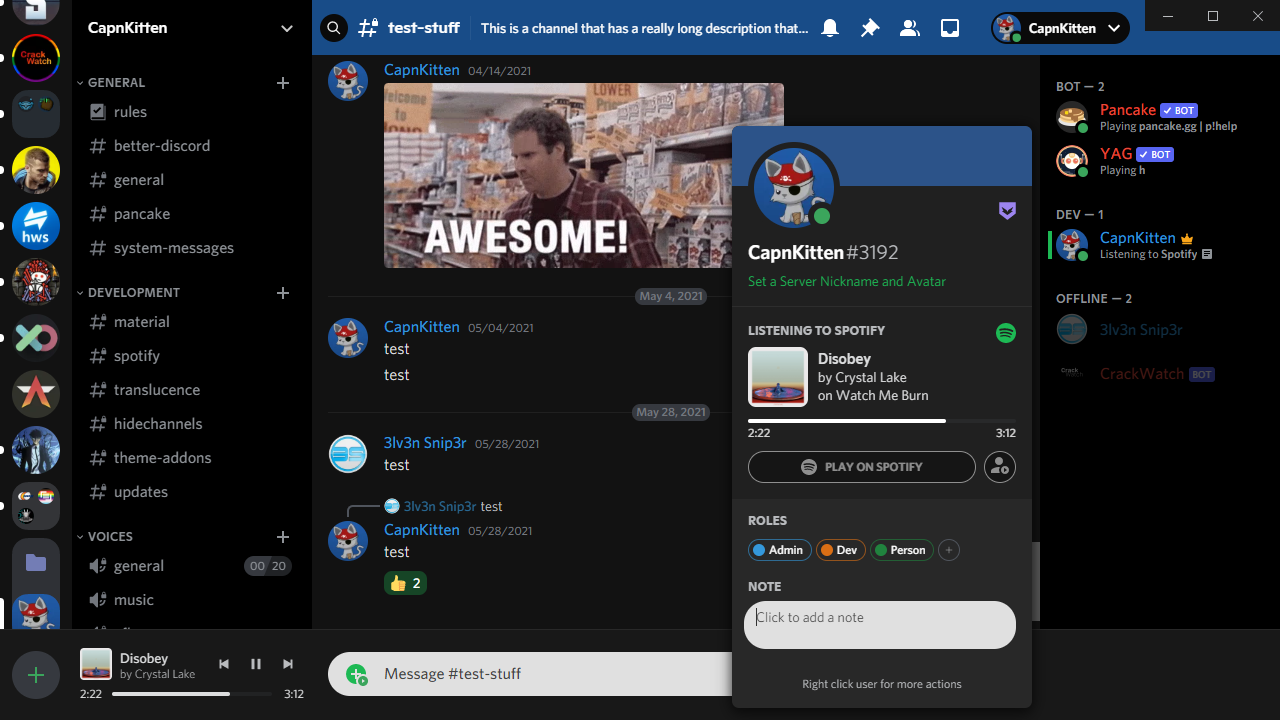The width and height of the screenshot is (1280, 720).
Task: Open notification settings bell icon
Action: [830, 28]
